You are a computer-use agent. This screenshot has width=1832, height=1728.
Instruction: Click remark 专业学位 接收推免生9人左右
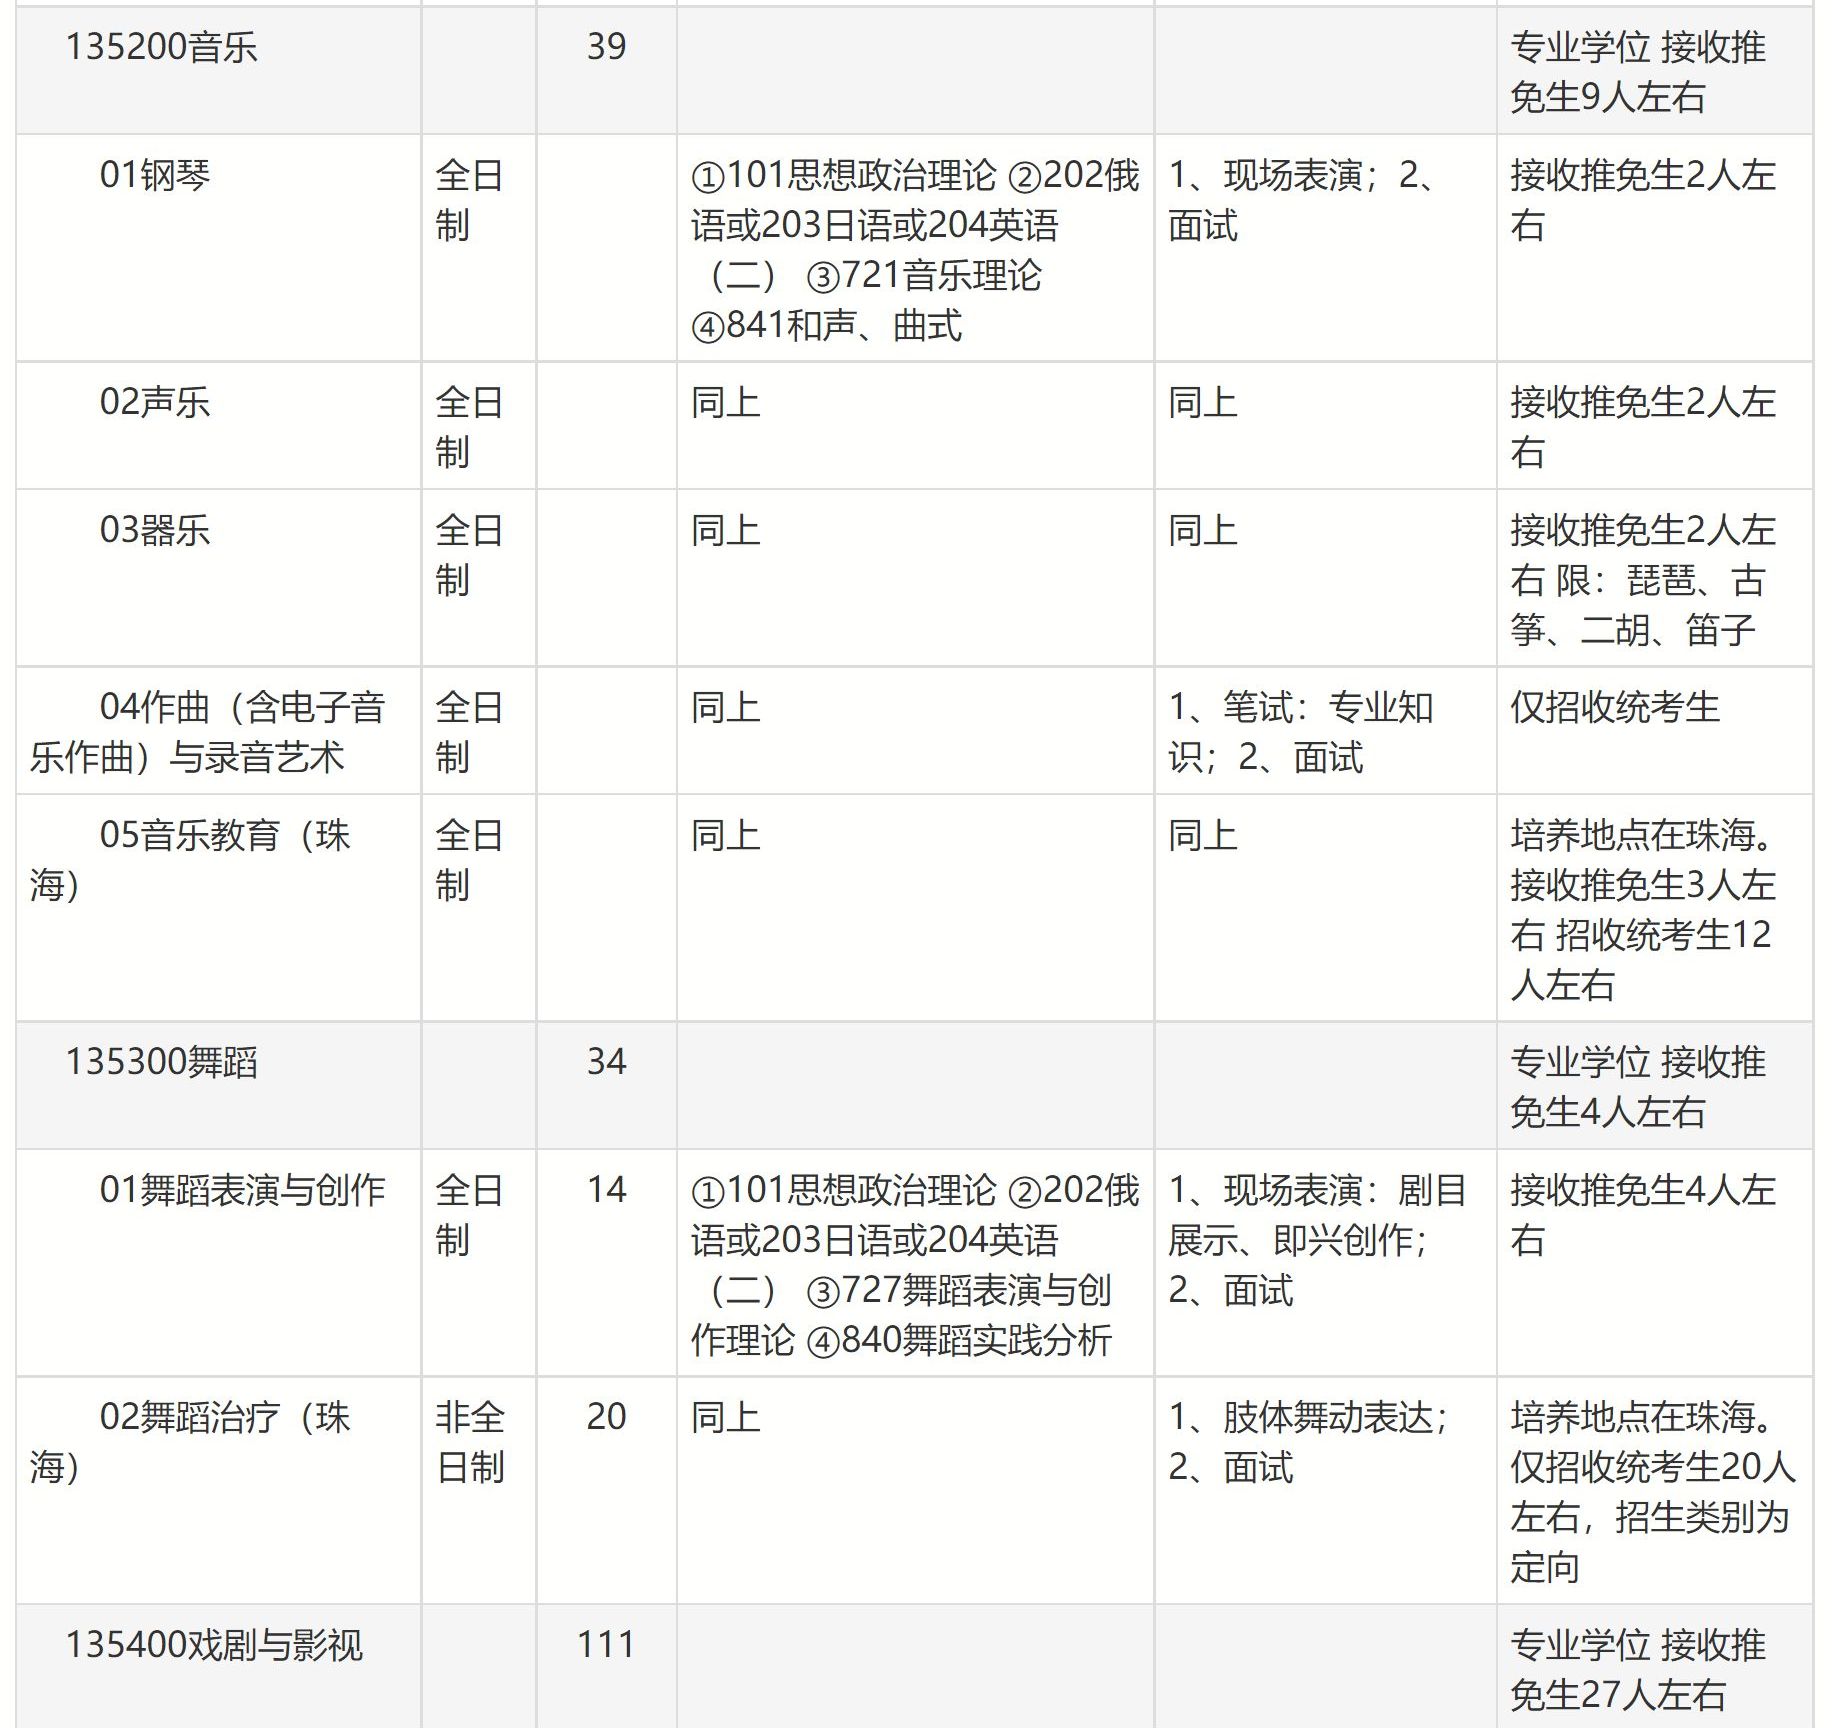click(1638, 72)
